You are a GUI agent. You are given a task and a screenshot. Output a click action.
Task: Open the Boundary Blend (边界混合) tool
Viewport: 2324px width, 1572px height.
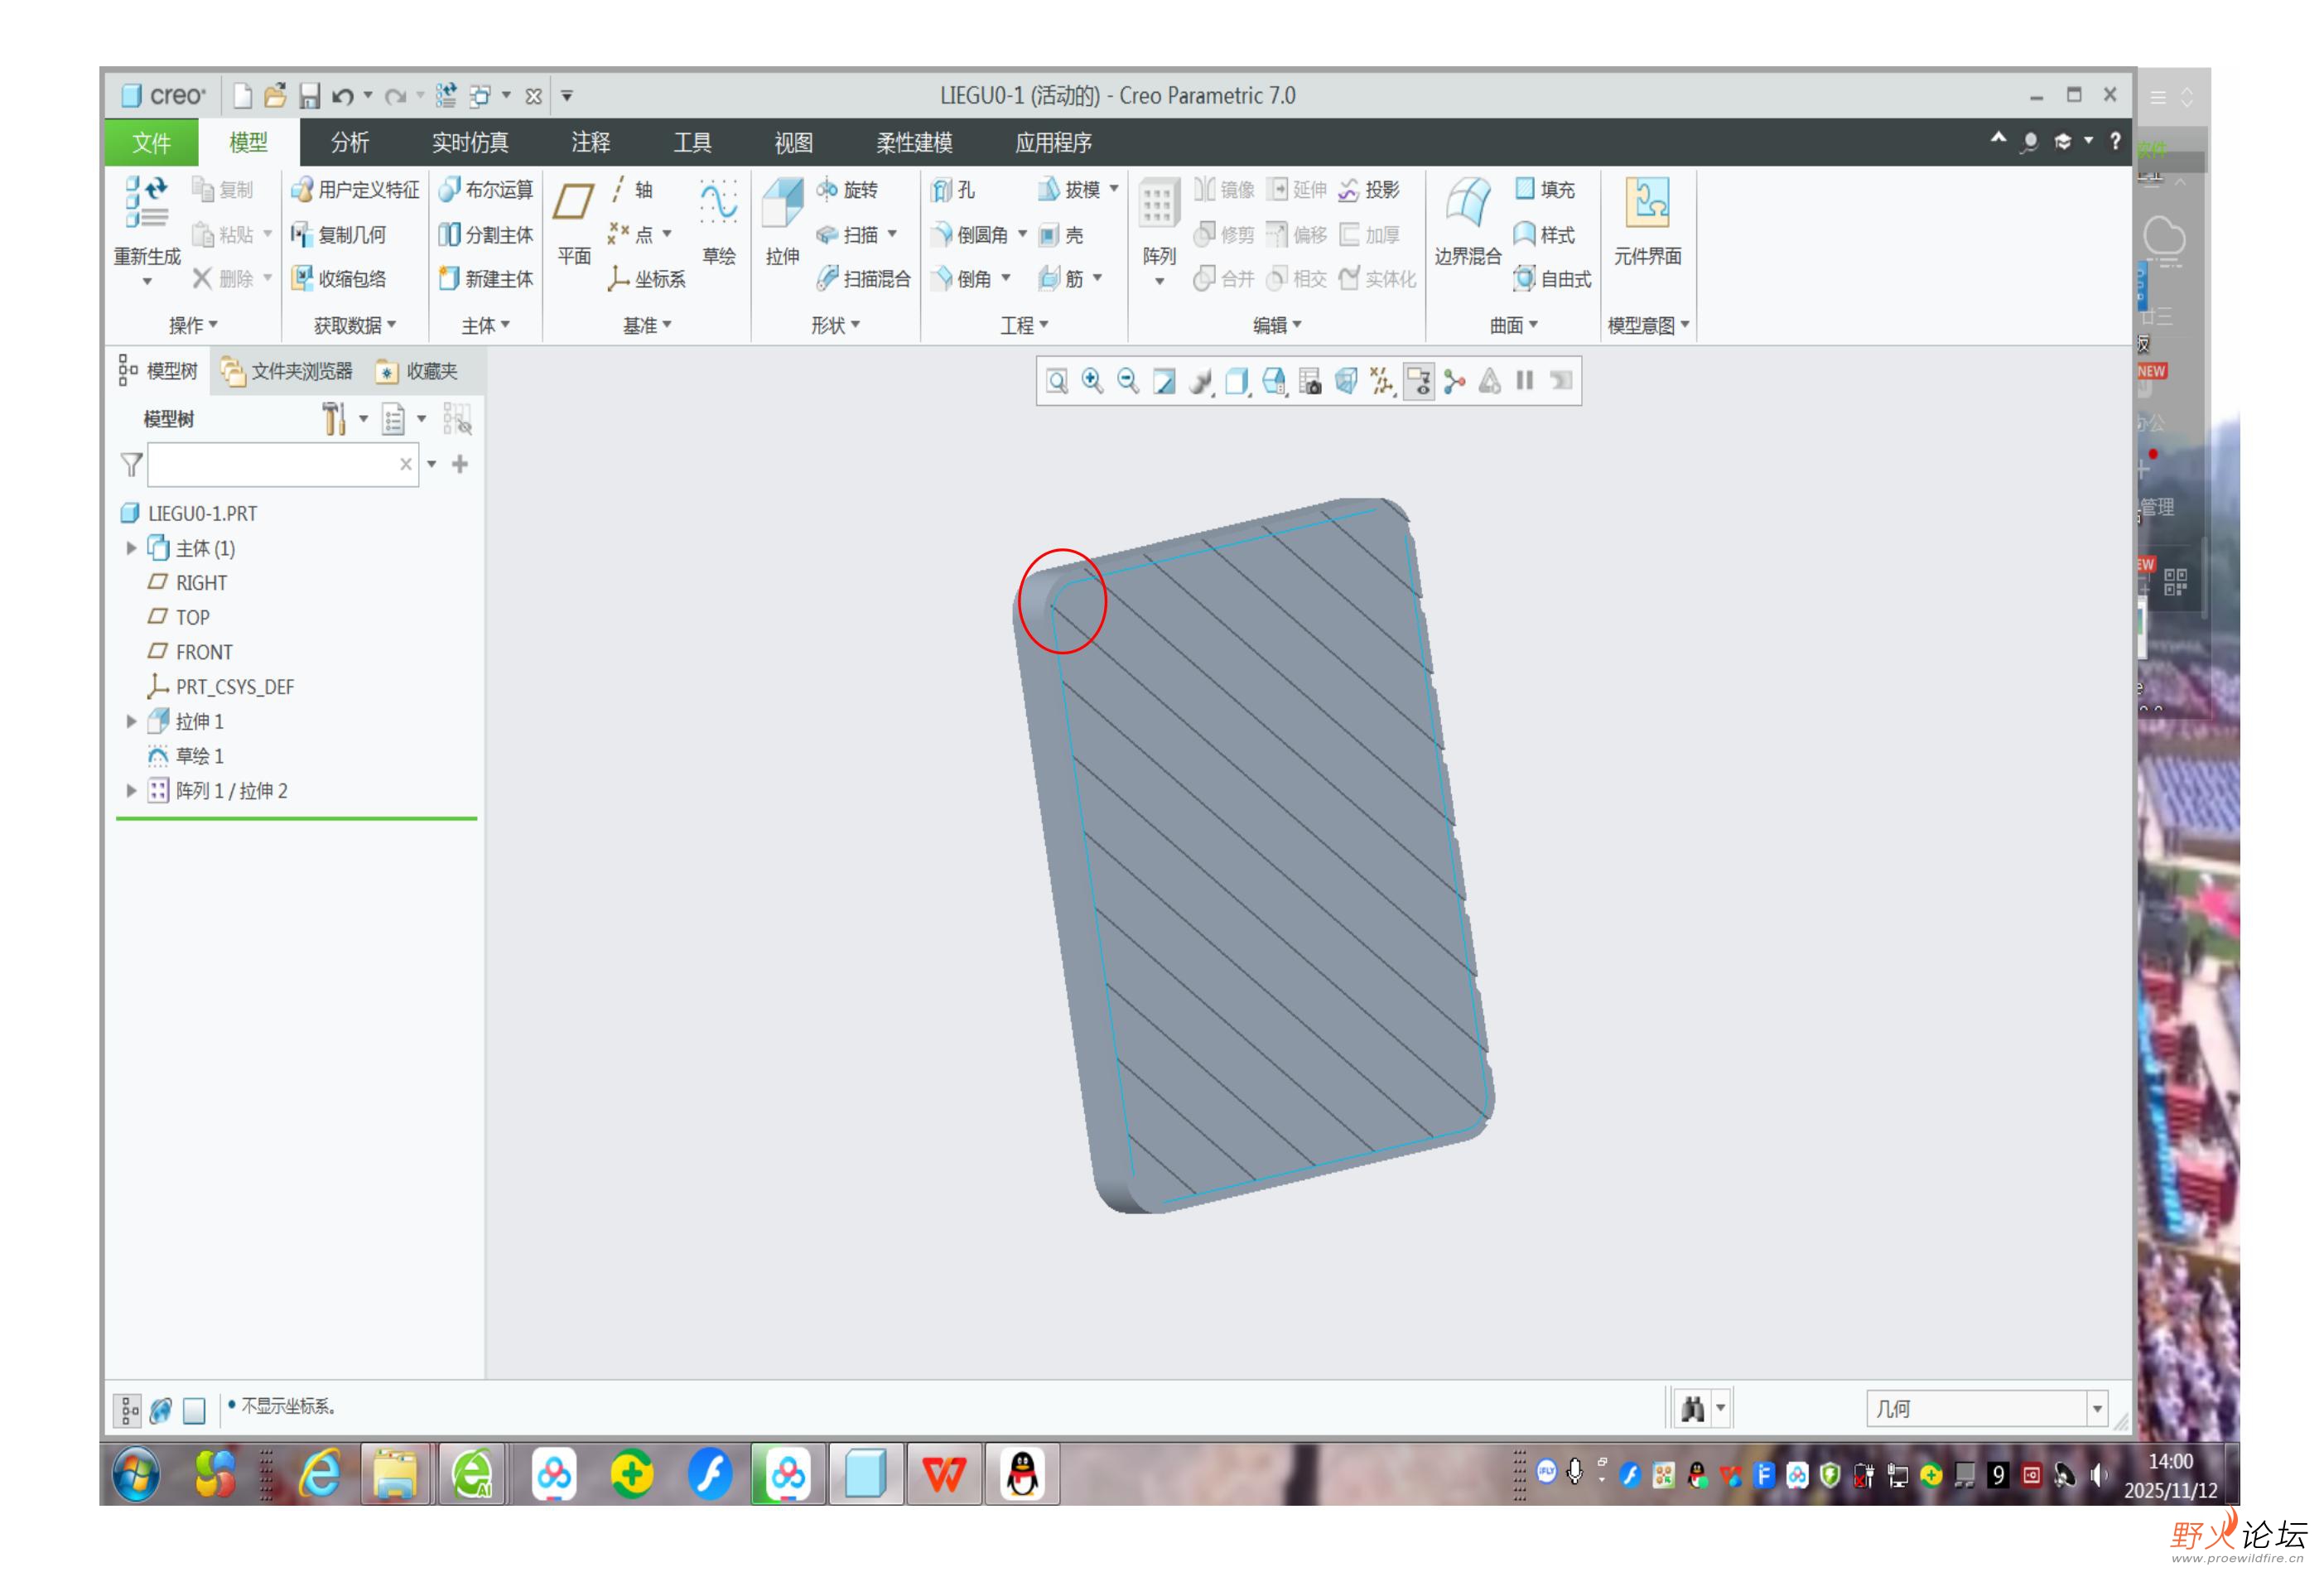pyautogui.click(x=1467, y=204)
